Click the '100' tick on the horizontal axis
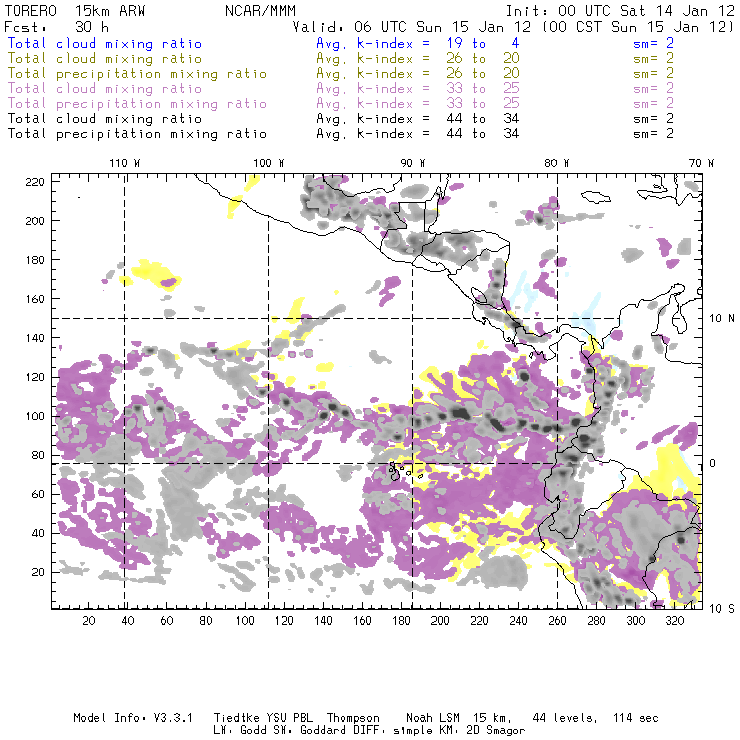This screenshot has height=740, width=740. (x=245, y=621)
